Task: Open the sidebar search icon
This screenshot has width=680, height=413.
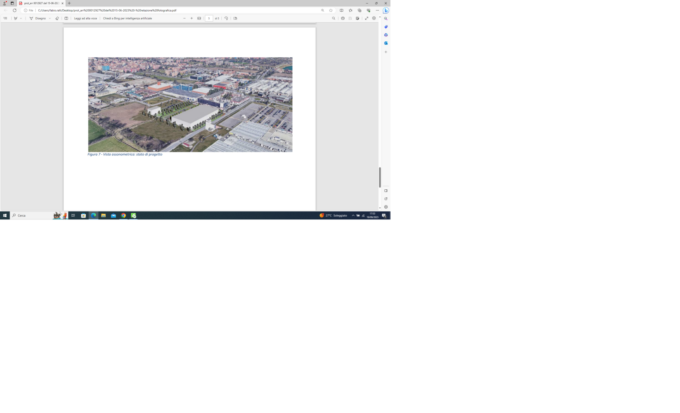Action: pyautogui.click(x=386, y=19)
